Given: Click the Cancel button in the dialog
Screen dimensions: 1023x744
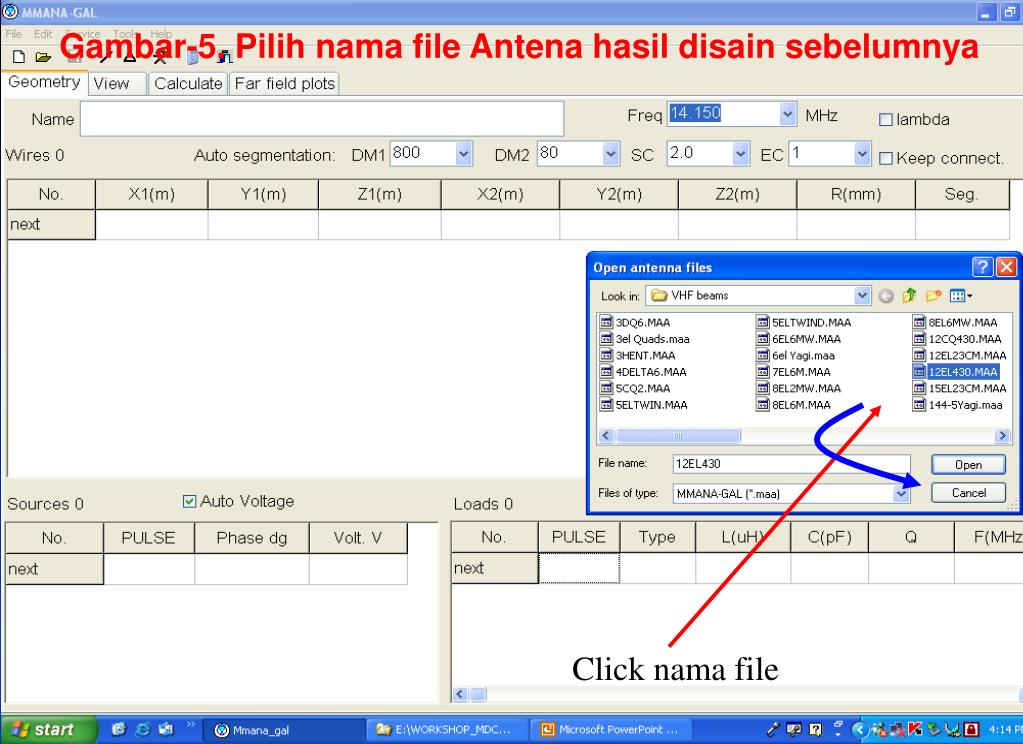Looking at the screenshot, I should [x=968, y=493].
